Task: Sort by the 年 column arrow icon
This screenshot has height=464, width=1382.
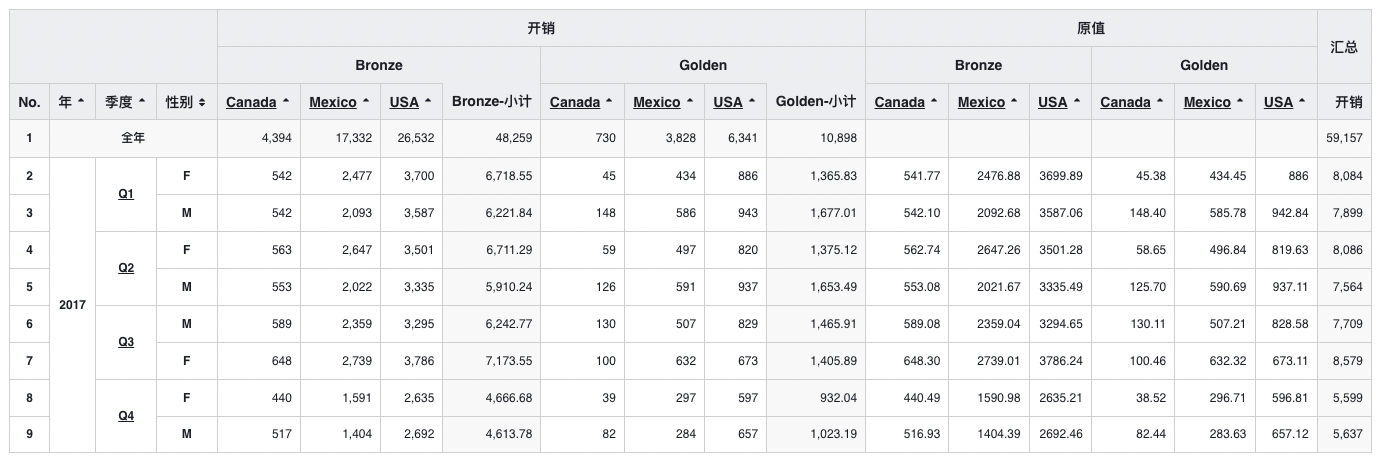Action: point(81,102)
